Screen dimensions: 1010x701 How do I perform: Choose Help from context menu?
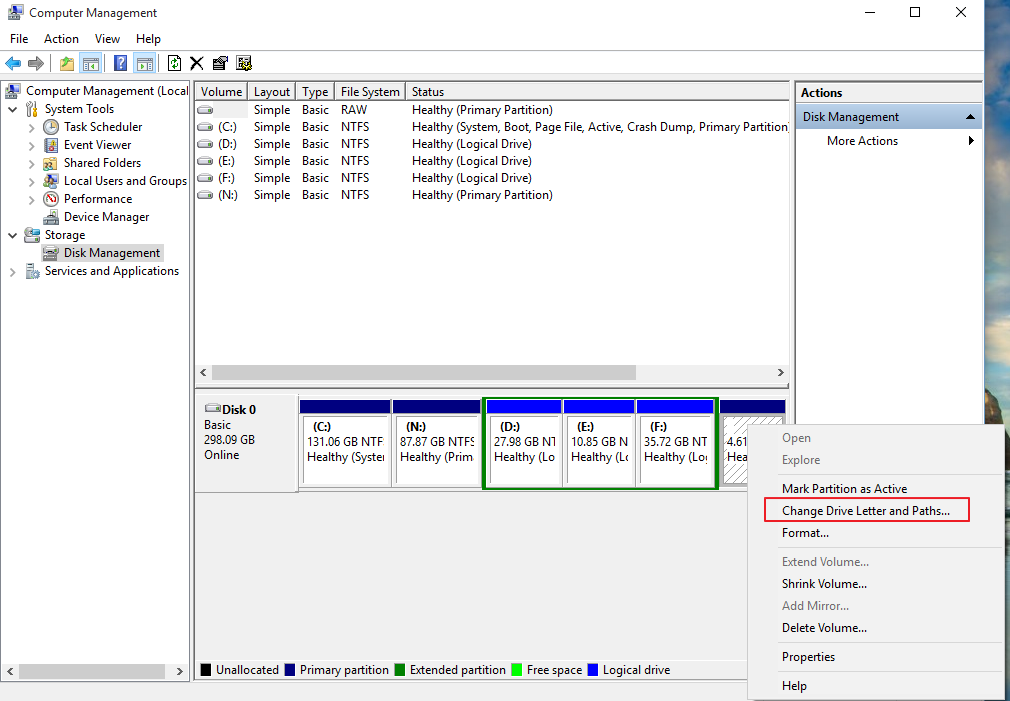pos(876,686)
